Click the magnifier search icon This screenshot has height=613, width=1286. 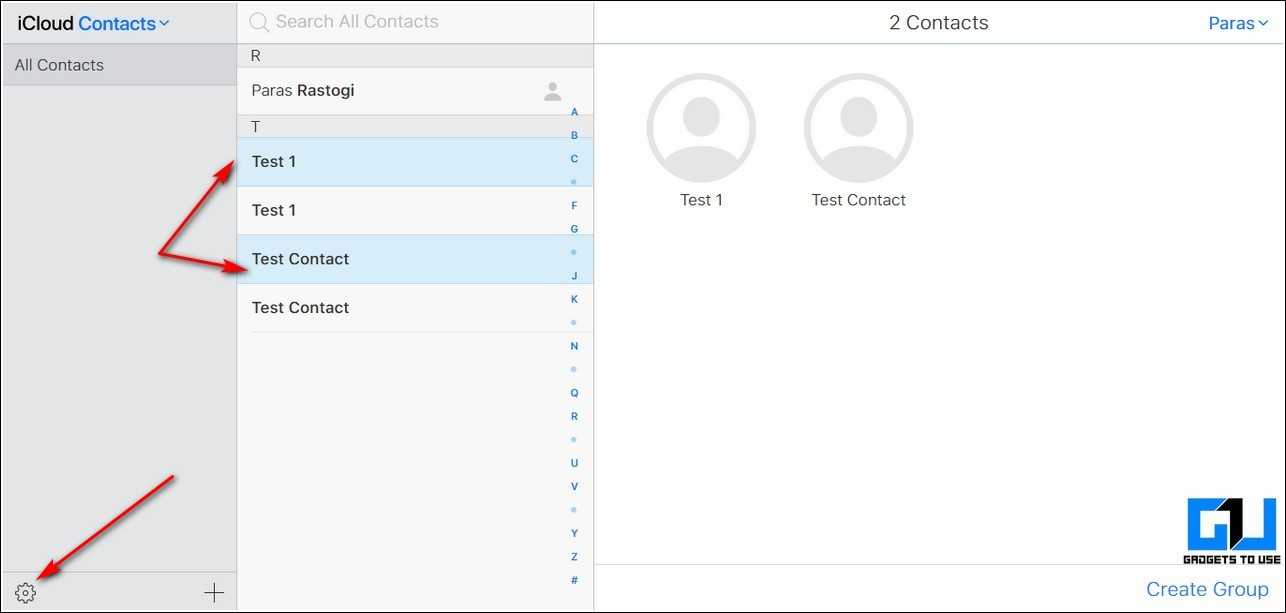(x=259, y=22)
